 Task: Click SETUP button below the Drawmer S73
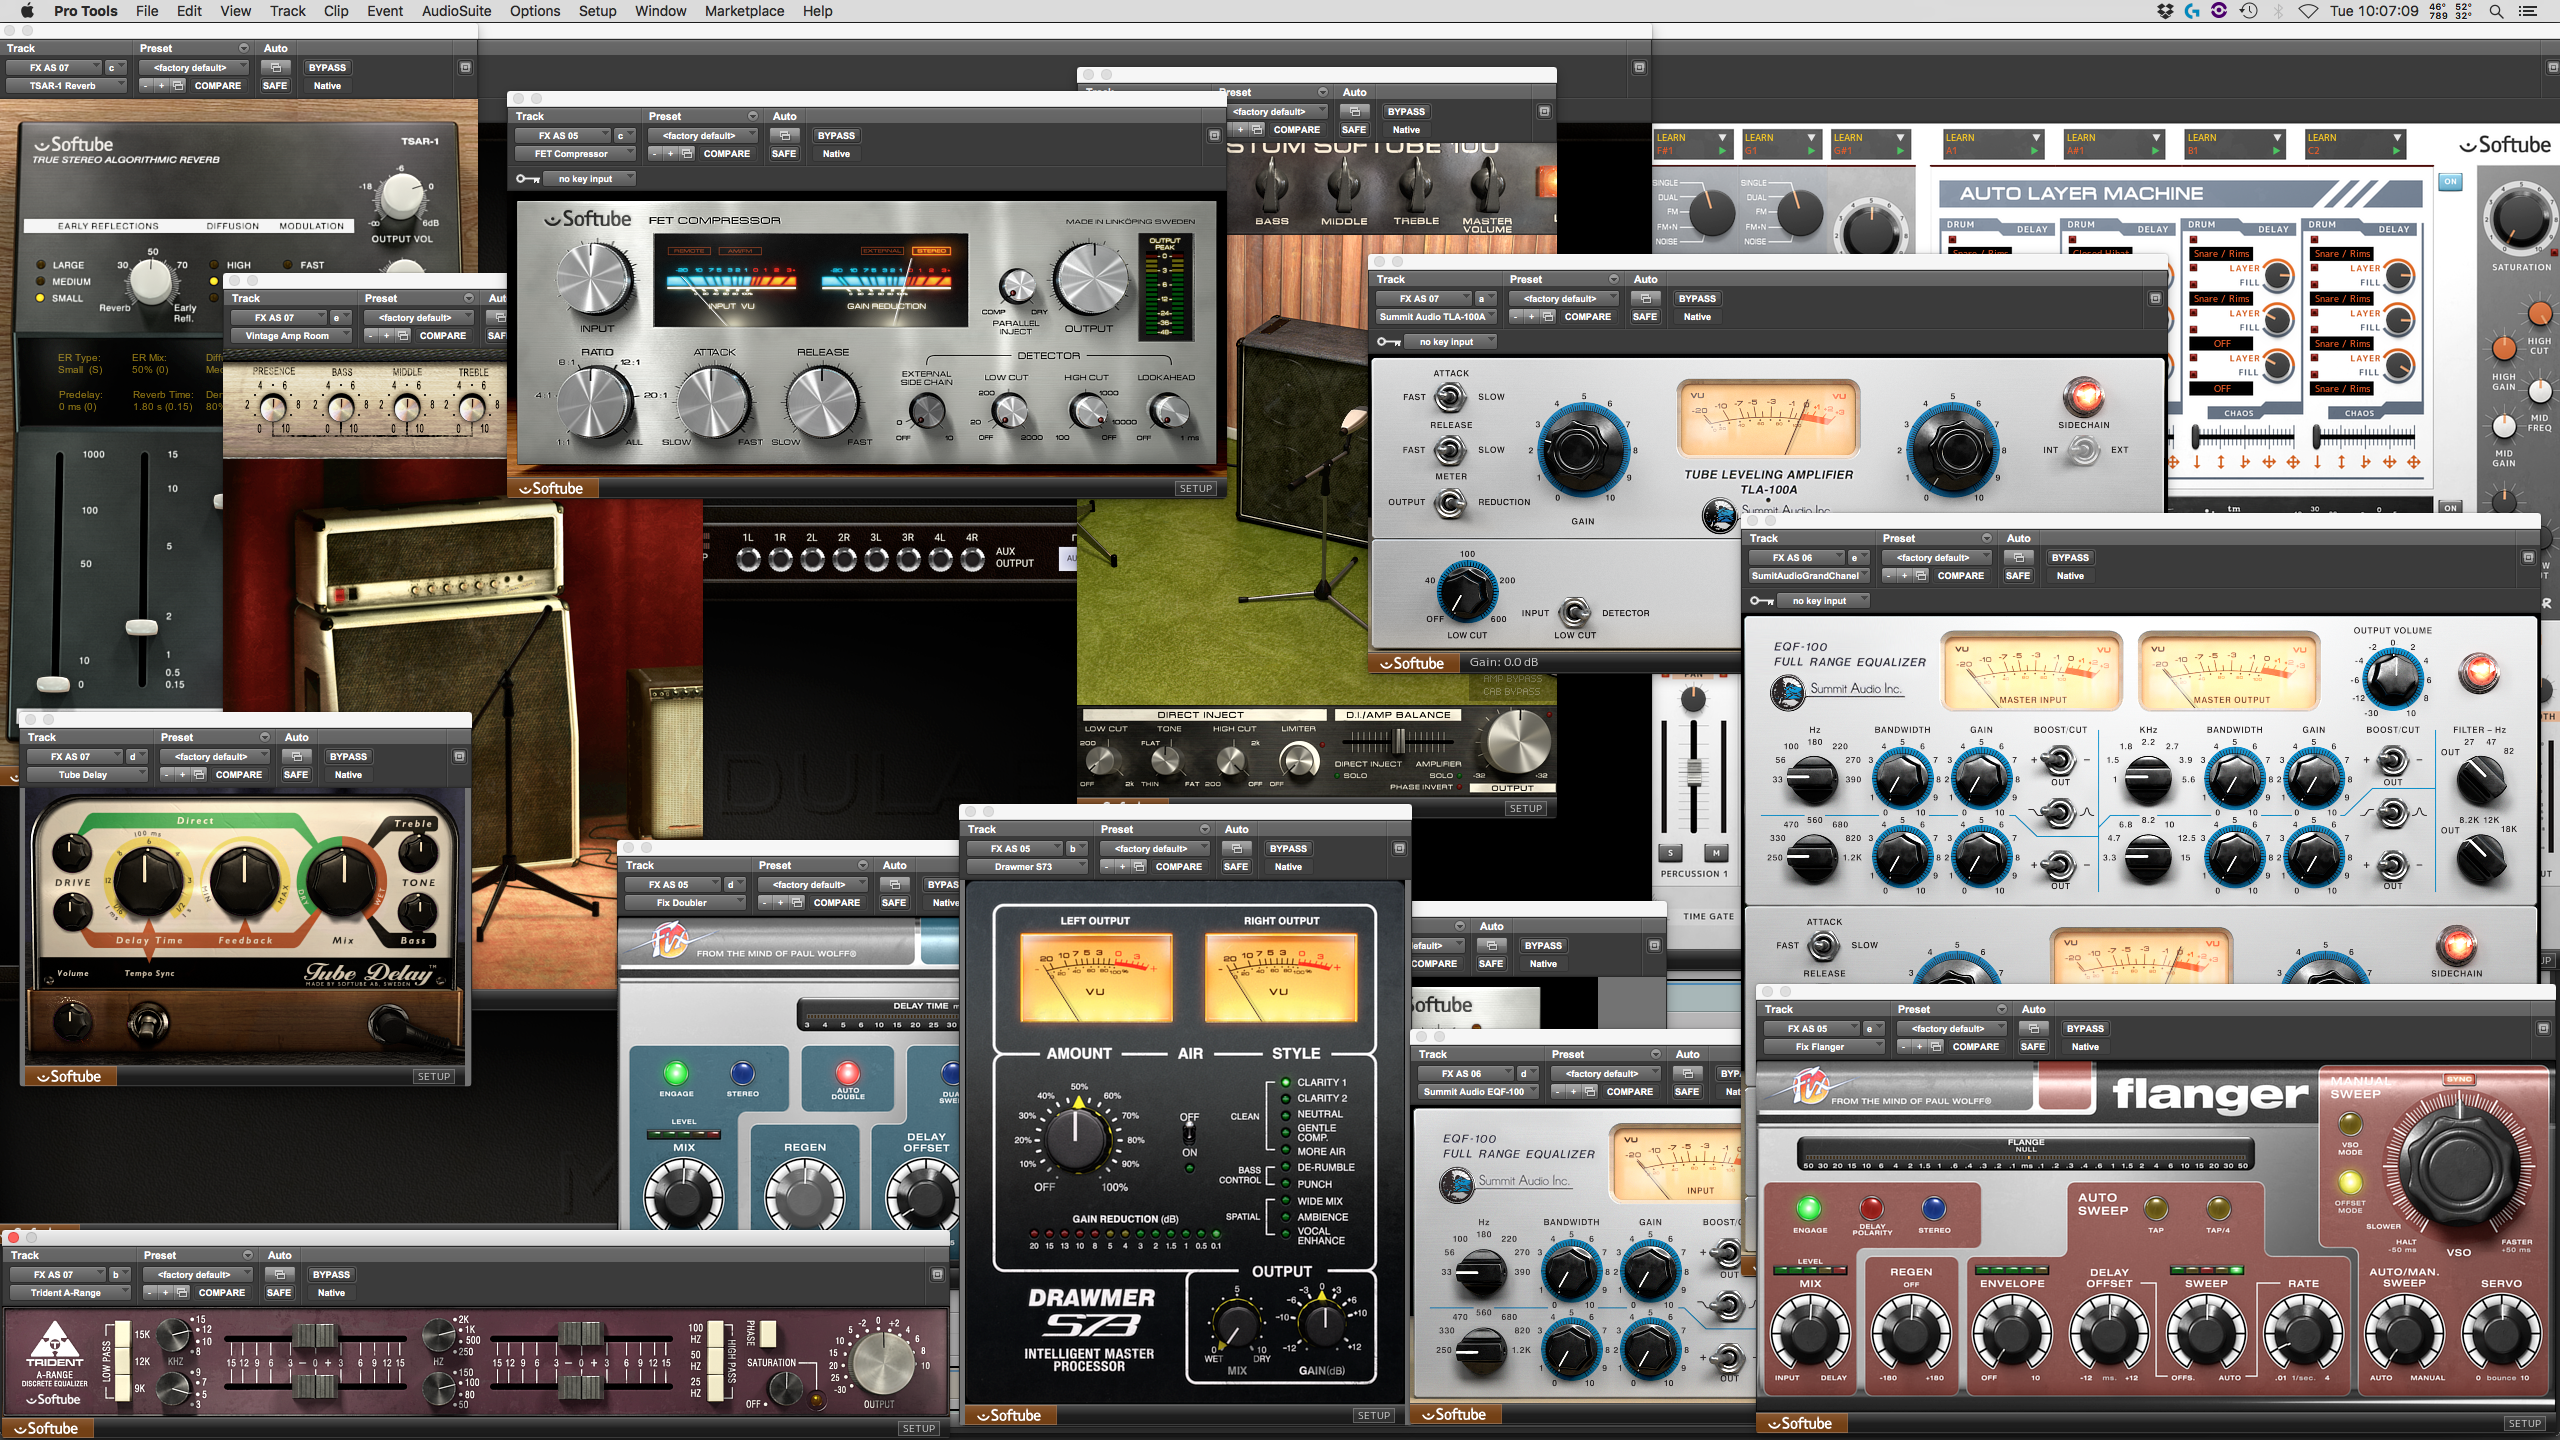(x=1373, y=1416)
